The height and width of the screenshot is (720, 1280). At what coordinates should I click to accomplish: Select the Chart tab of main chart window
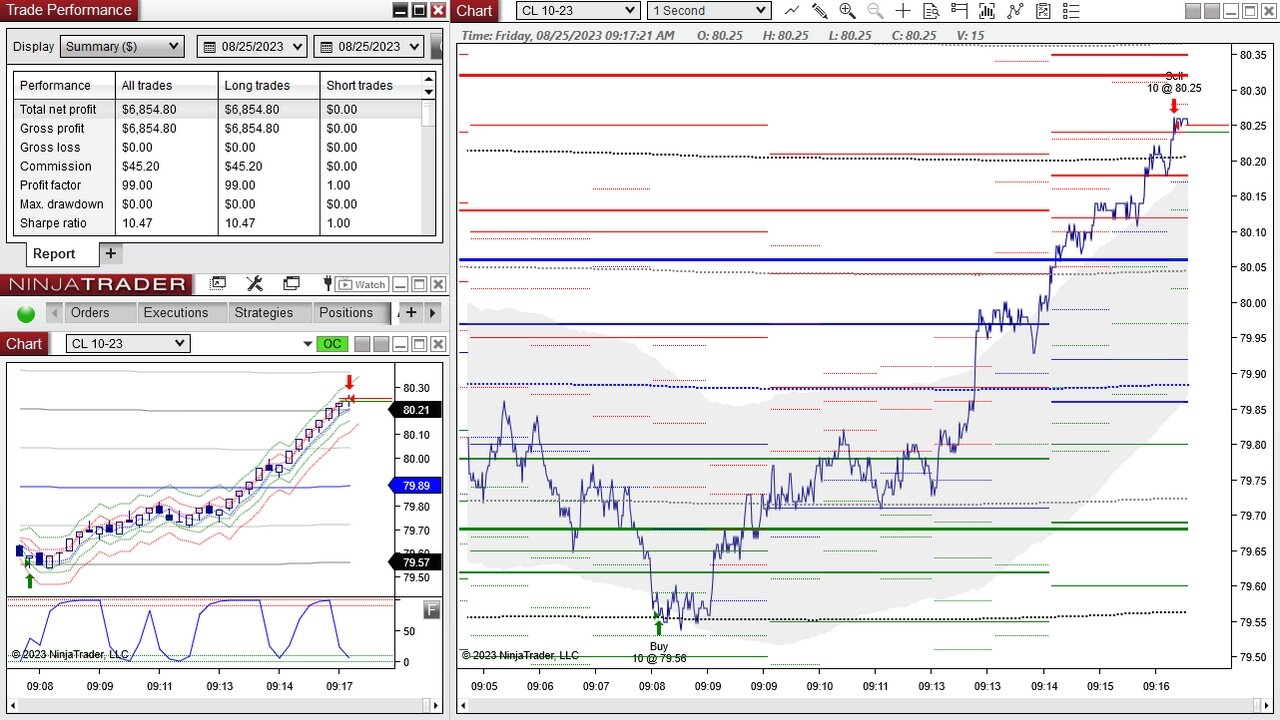click(474, 10)
